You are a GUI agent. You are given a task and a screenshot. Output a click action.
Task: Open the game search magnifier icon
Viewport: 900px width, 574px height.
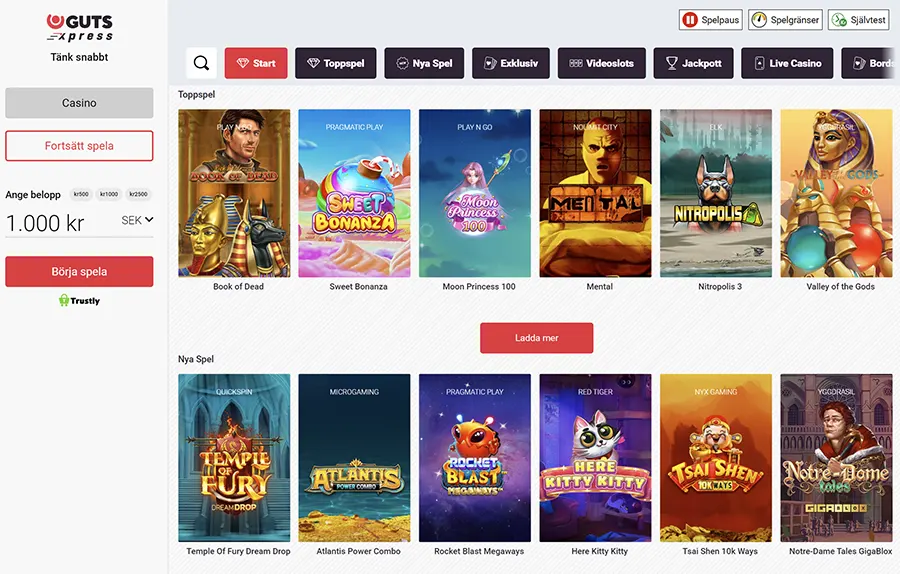point(201,63)
